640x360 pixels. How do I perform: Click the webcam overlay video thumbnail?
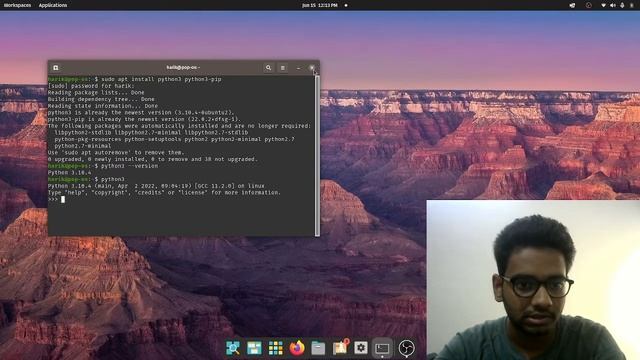click(x=533, y=280)
